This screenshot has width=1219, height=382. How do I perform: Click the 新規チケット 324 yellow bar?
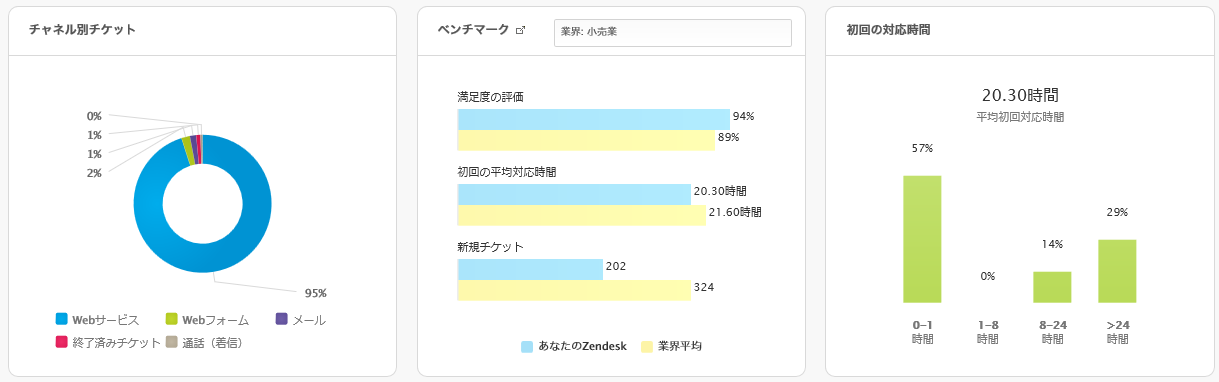(x=574, y=290)
